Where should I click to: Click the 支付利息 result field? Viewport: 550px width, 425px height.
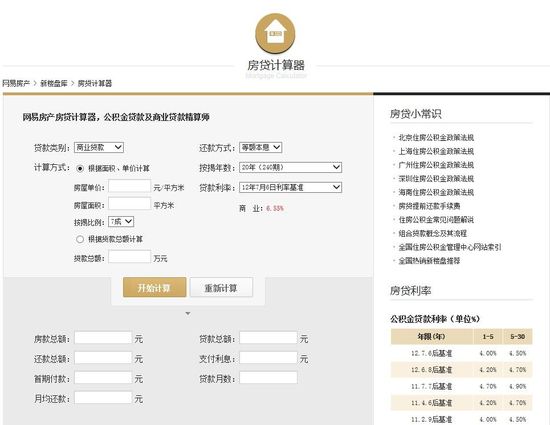tap(268, 358)
